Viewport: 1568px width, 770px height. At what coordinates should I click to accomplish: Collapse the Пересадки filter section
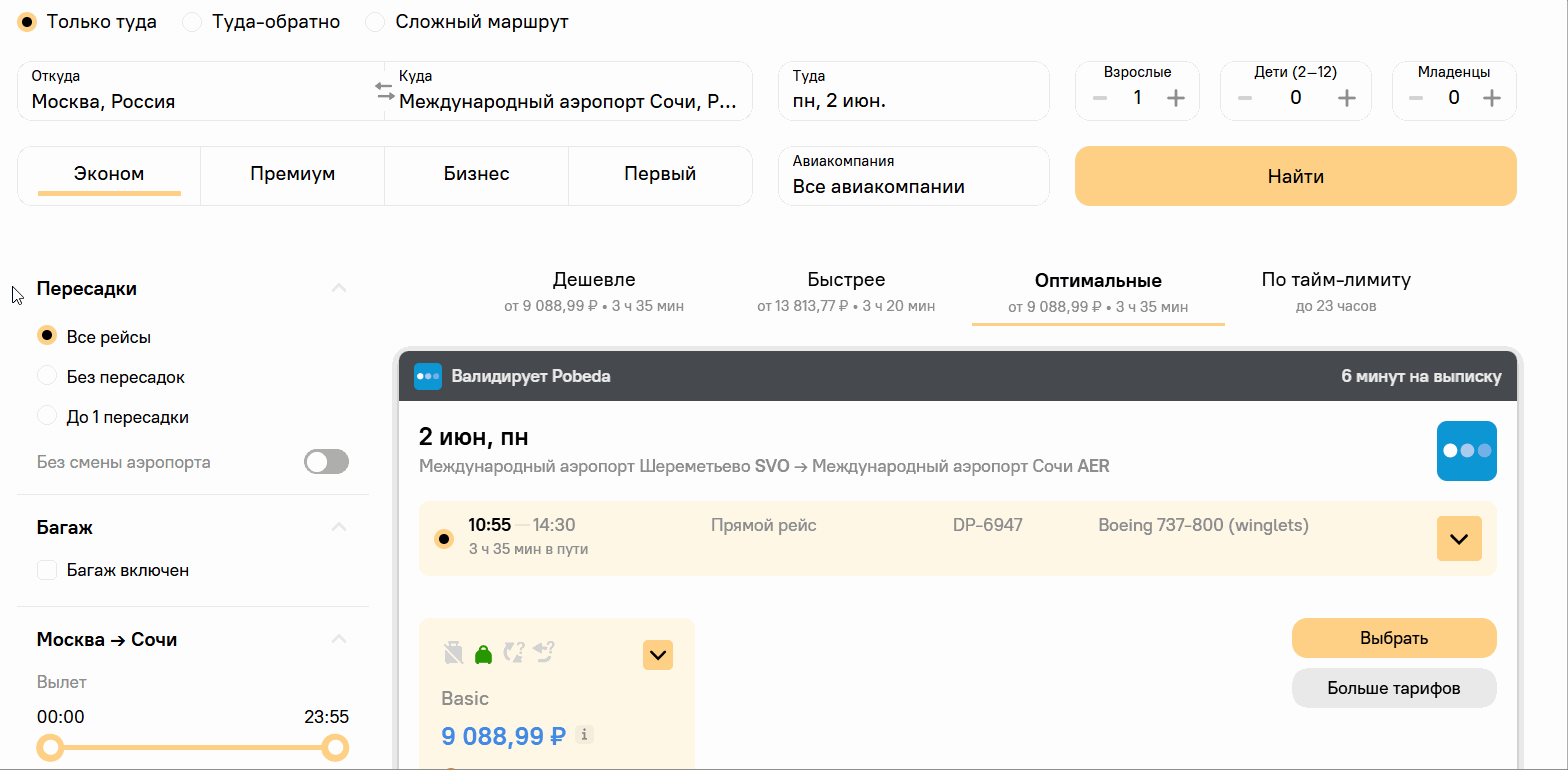(339, 288)
